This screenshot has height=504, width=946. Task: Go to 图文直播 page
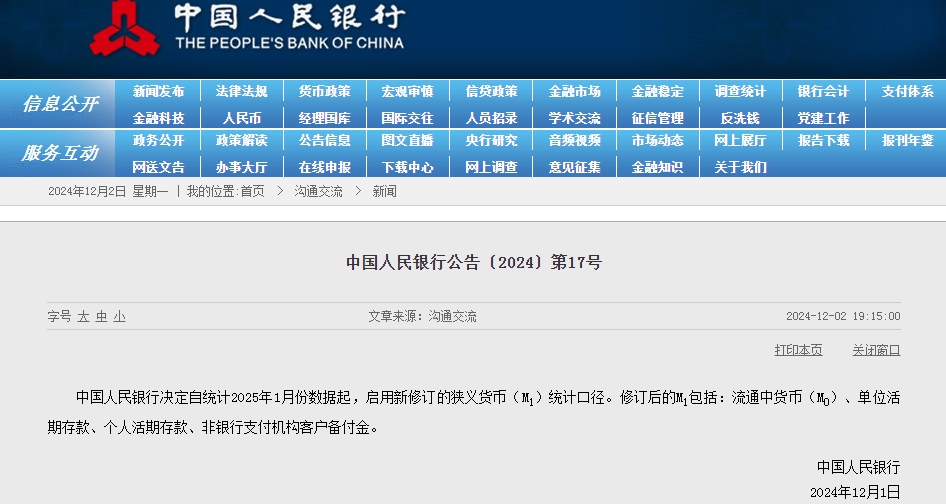point(408,141)
